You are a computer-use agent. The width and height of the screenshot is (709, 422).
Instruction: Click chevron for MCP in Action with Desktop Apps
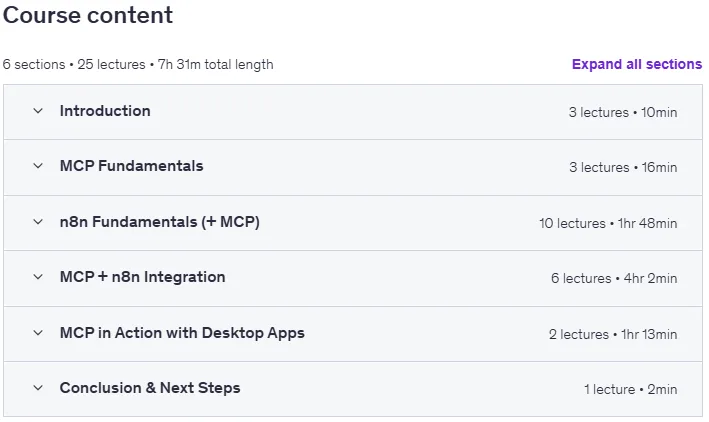(38, 333)
